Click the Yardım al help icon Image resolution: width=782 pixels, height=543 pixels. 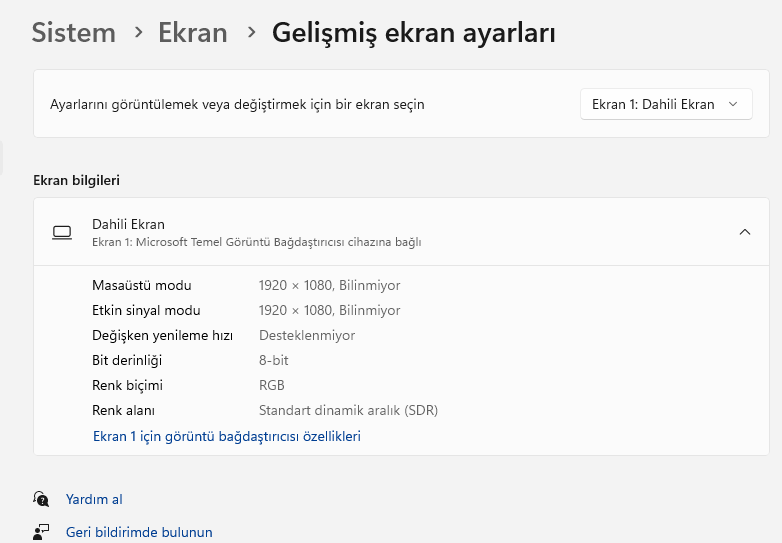(x=41, y=499)
